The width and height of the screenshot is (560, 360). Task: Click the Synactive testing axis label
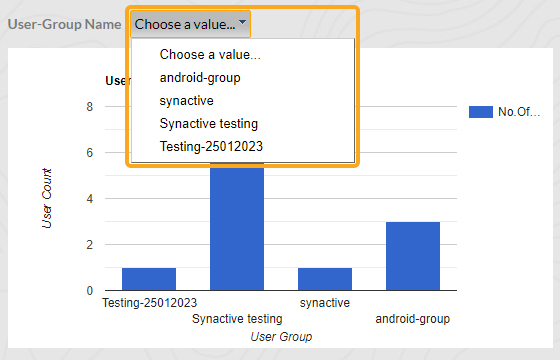point(237,319)
